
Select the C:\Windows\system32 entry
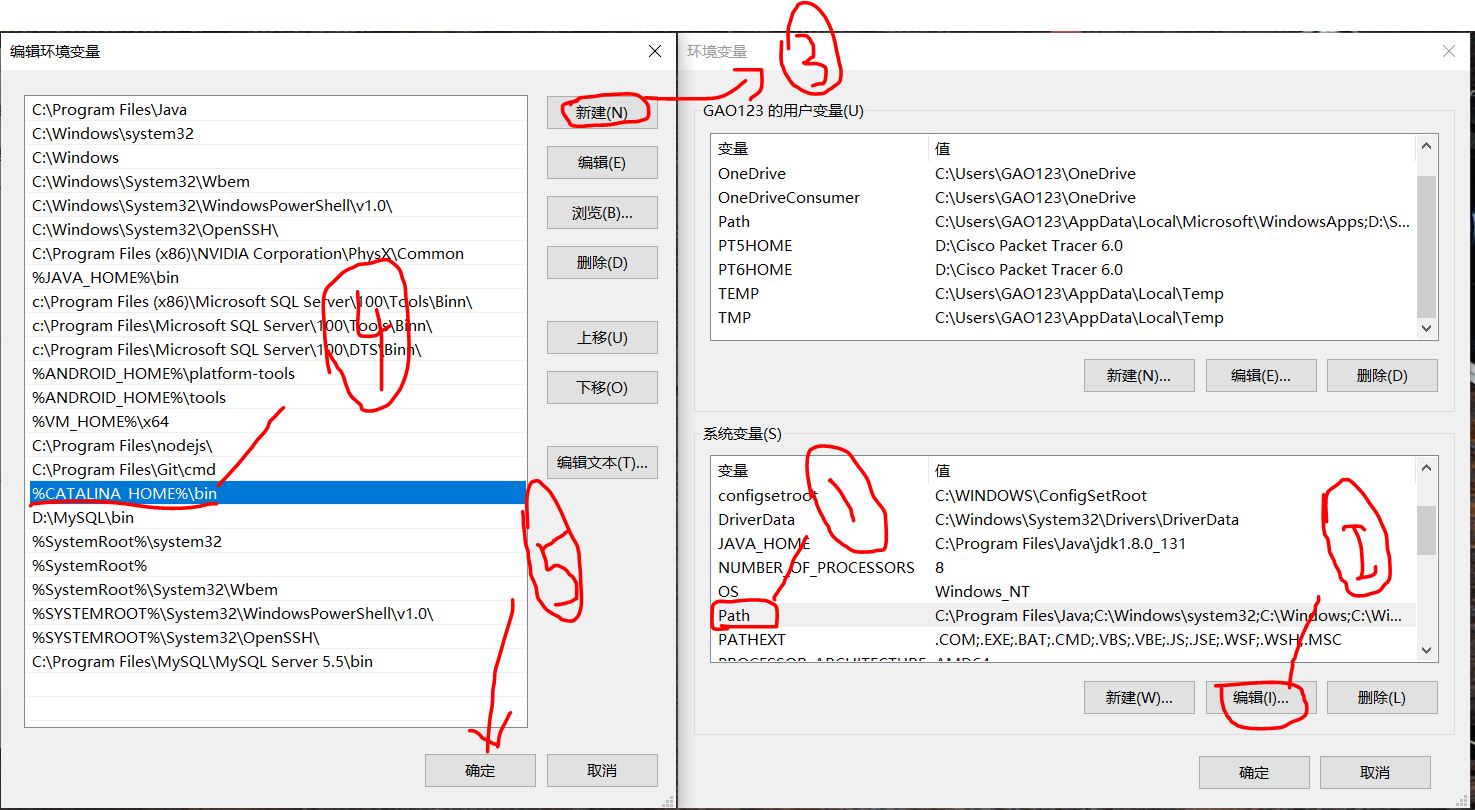(x=277, y=133)
